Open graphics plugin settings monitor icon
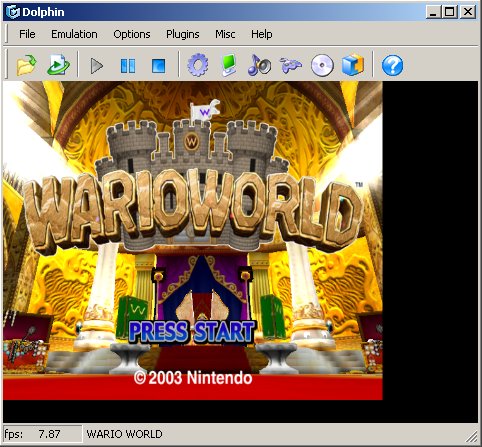This screenshot has width=482, height=447. (x=229, y=65)
